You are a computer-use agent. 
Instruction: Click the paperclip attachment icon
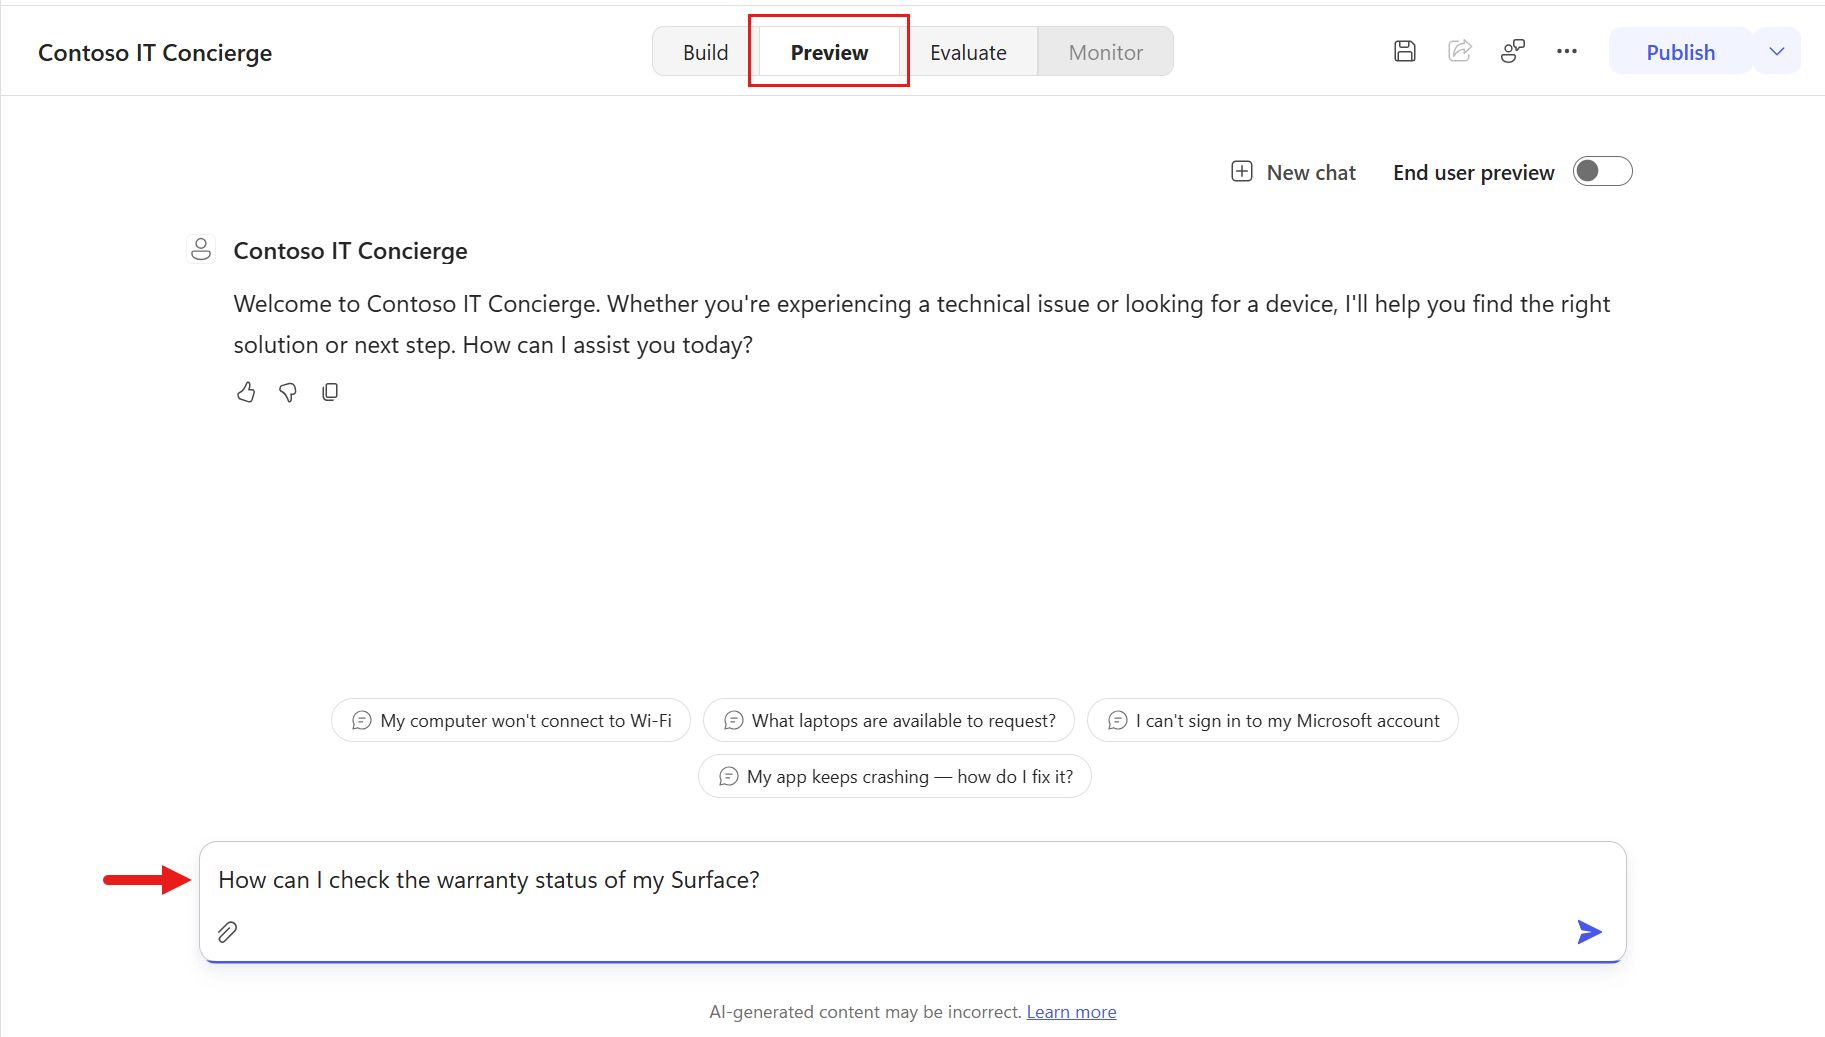tap(228, 932)
